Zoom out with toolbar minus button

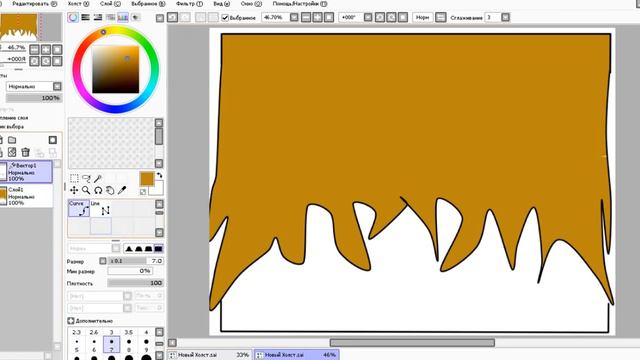(x=306, y=18)
